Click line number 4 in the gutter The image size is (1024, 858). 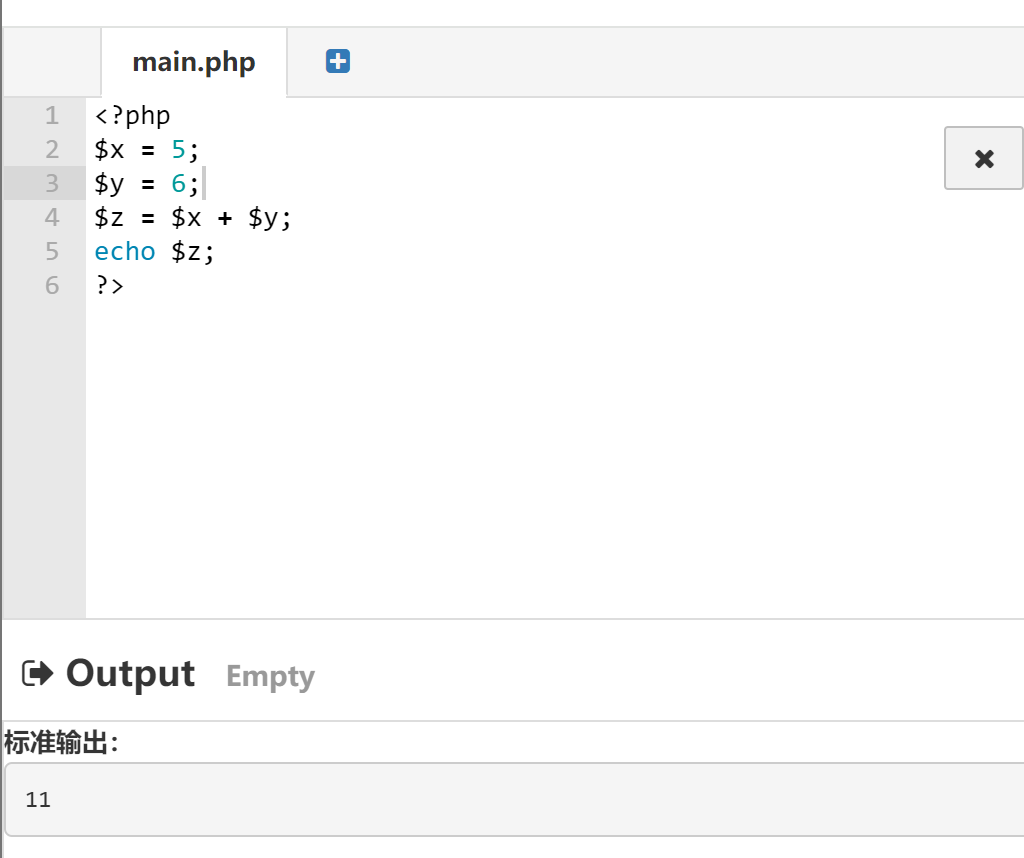52,217
